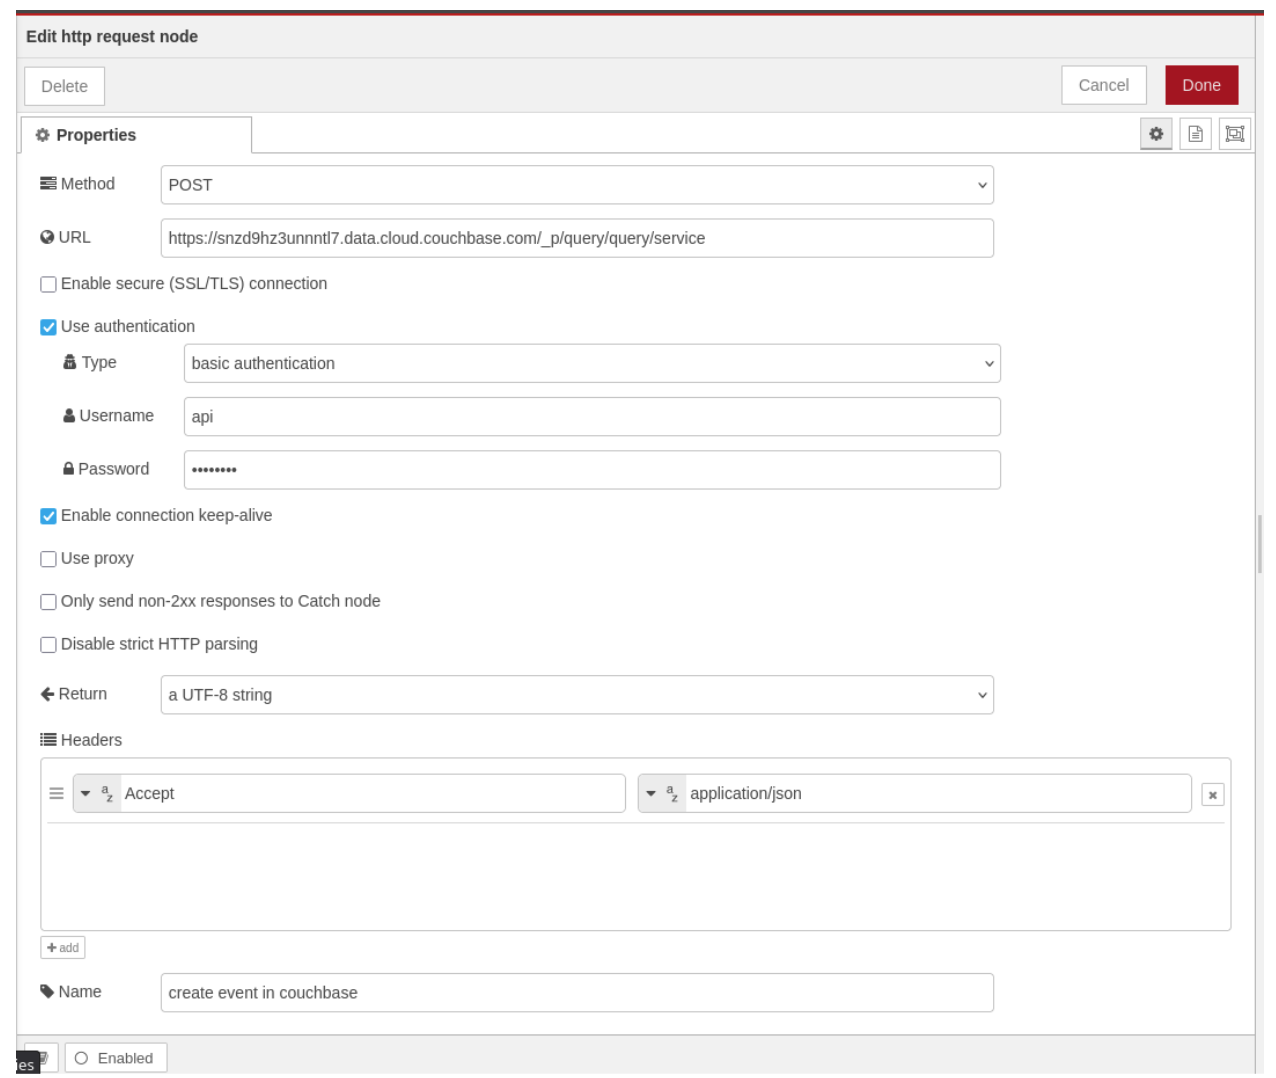Open header value type selector for application/json
The image size is (1276, 1078).
662,794
